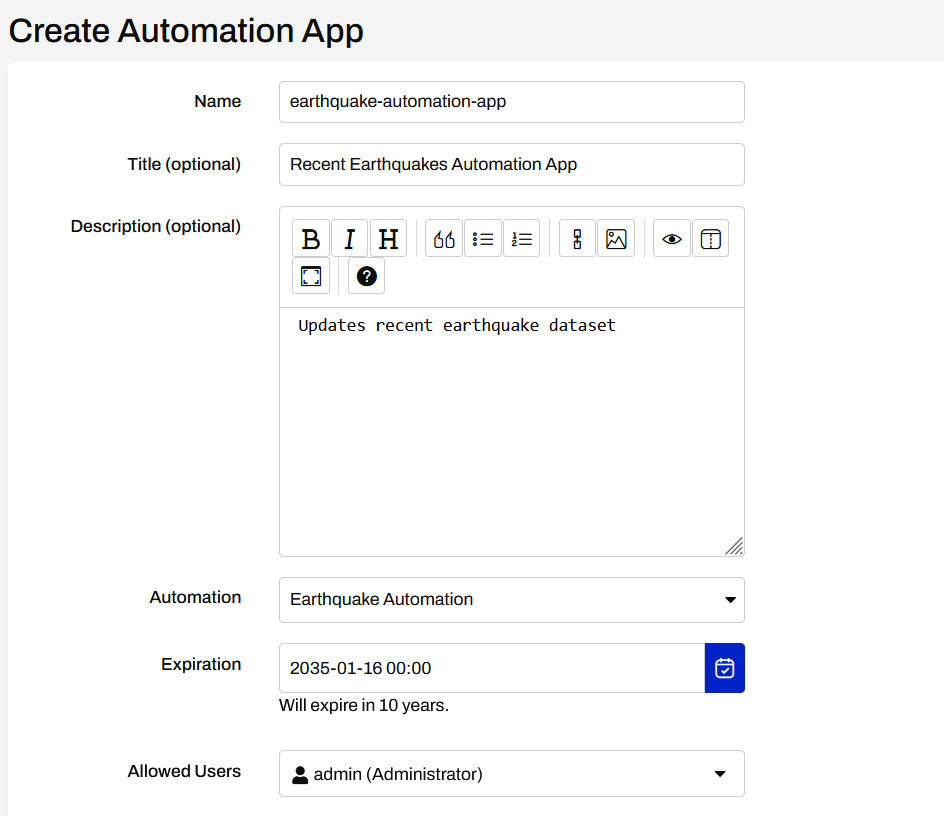Insert a link using the link icon
Viewport: 944px width, 816px height.
click(577, 239)
